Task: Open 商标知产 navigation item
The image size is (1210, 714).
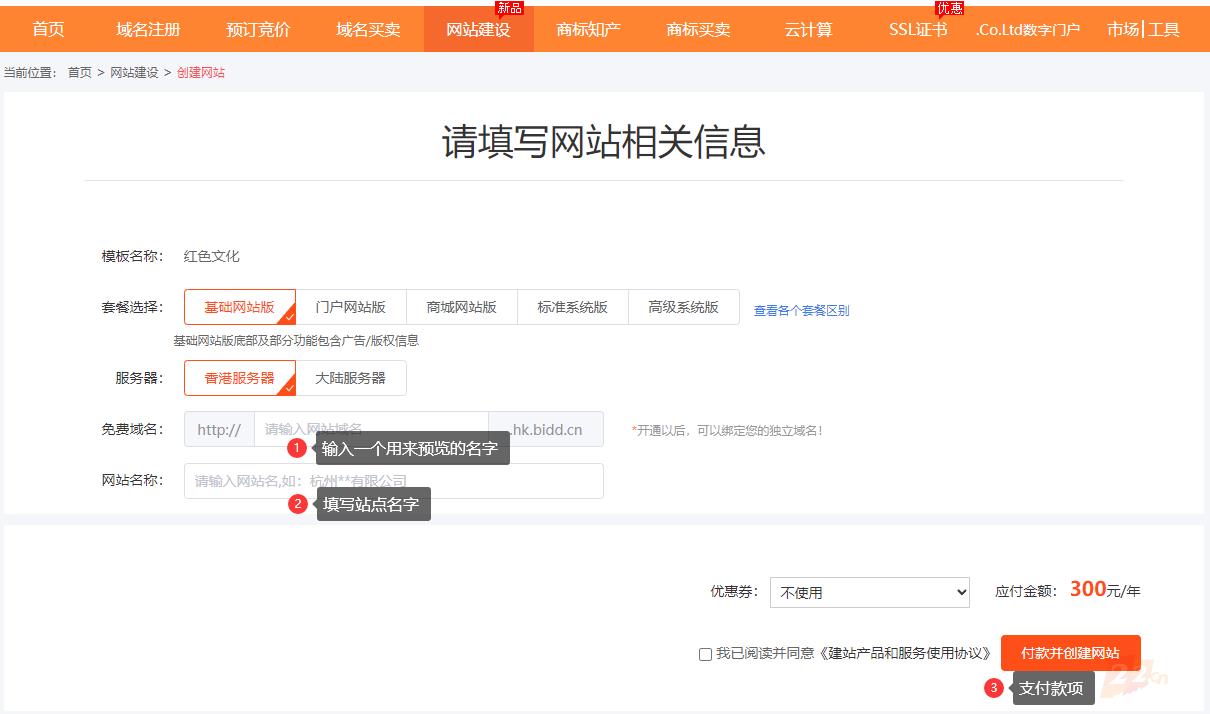Action: click(x=588, y=29)
